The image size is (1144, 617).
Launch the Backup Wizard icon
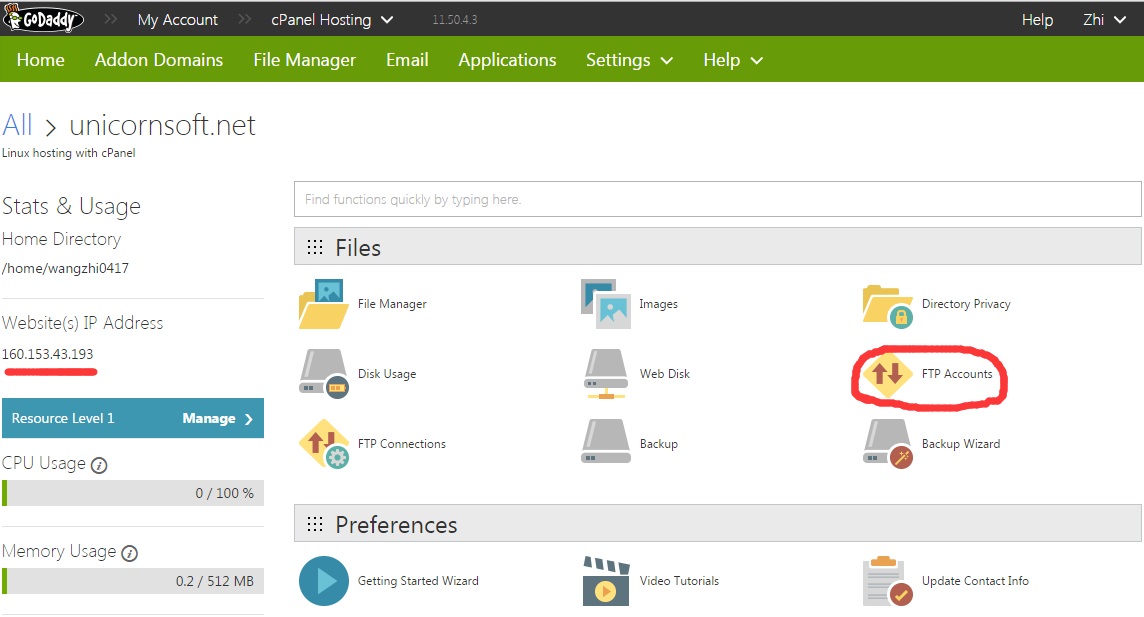pyautogui.click(x=887, y=444)
